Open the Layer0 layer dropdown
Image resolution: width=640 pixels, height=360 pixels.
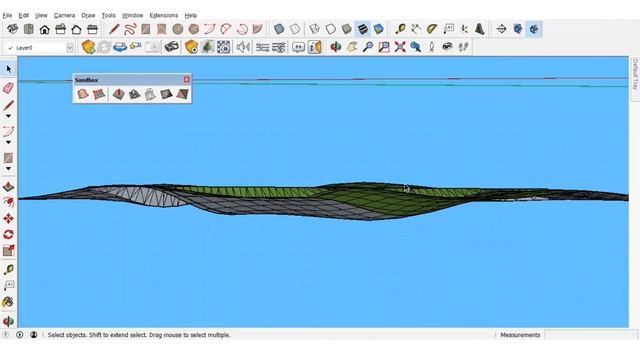point(70,48)
